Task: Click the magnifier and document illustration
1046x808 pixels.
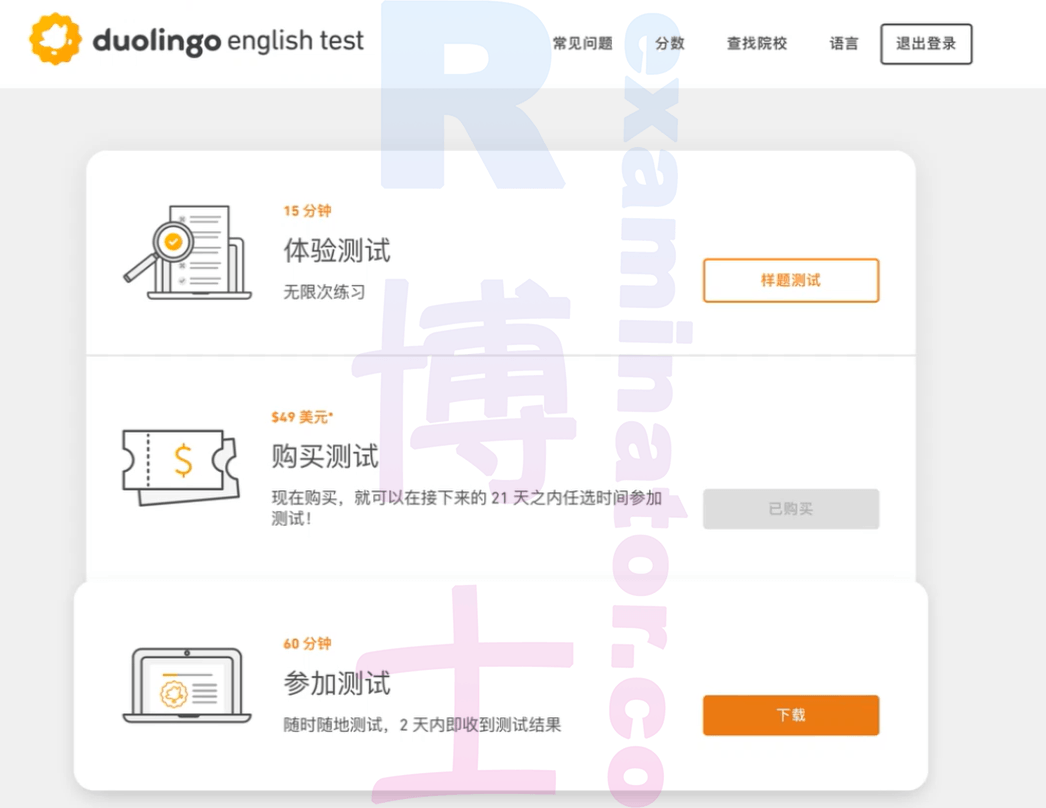Action: pos(187,252)
